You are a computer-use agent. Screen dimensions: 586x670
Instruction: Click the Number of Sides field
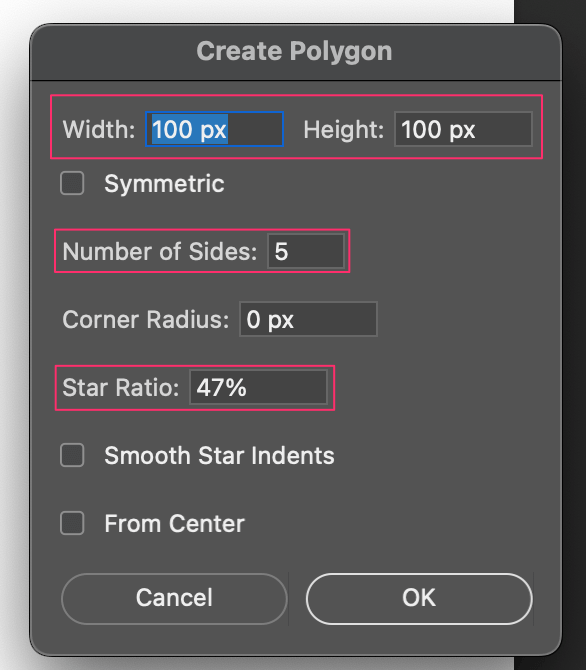click(x=306, y=251)
